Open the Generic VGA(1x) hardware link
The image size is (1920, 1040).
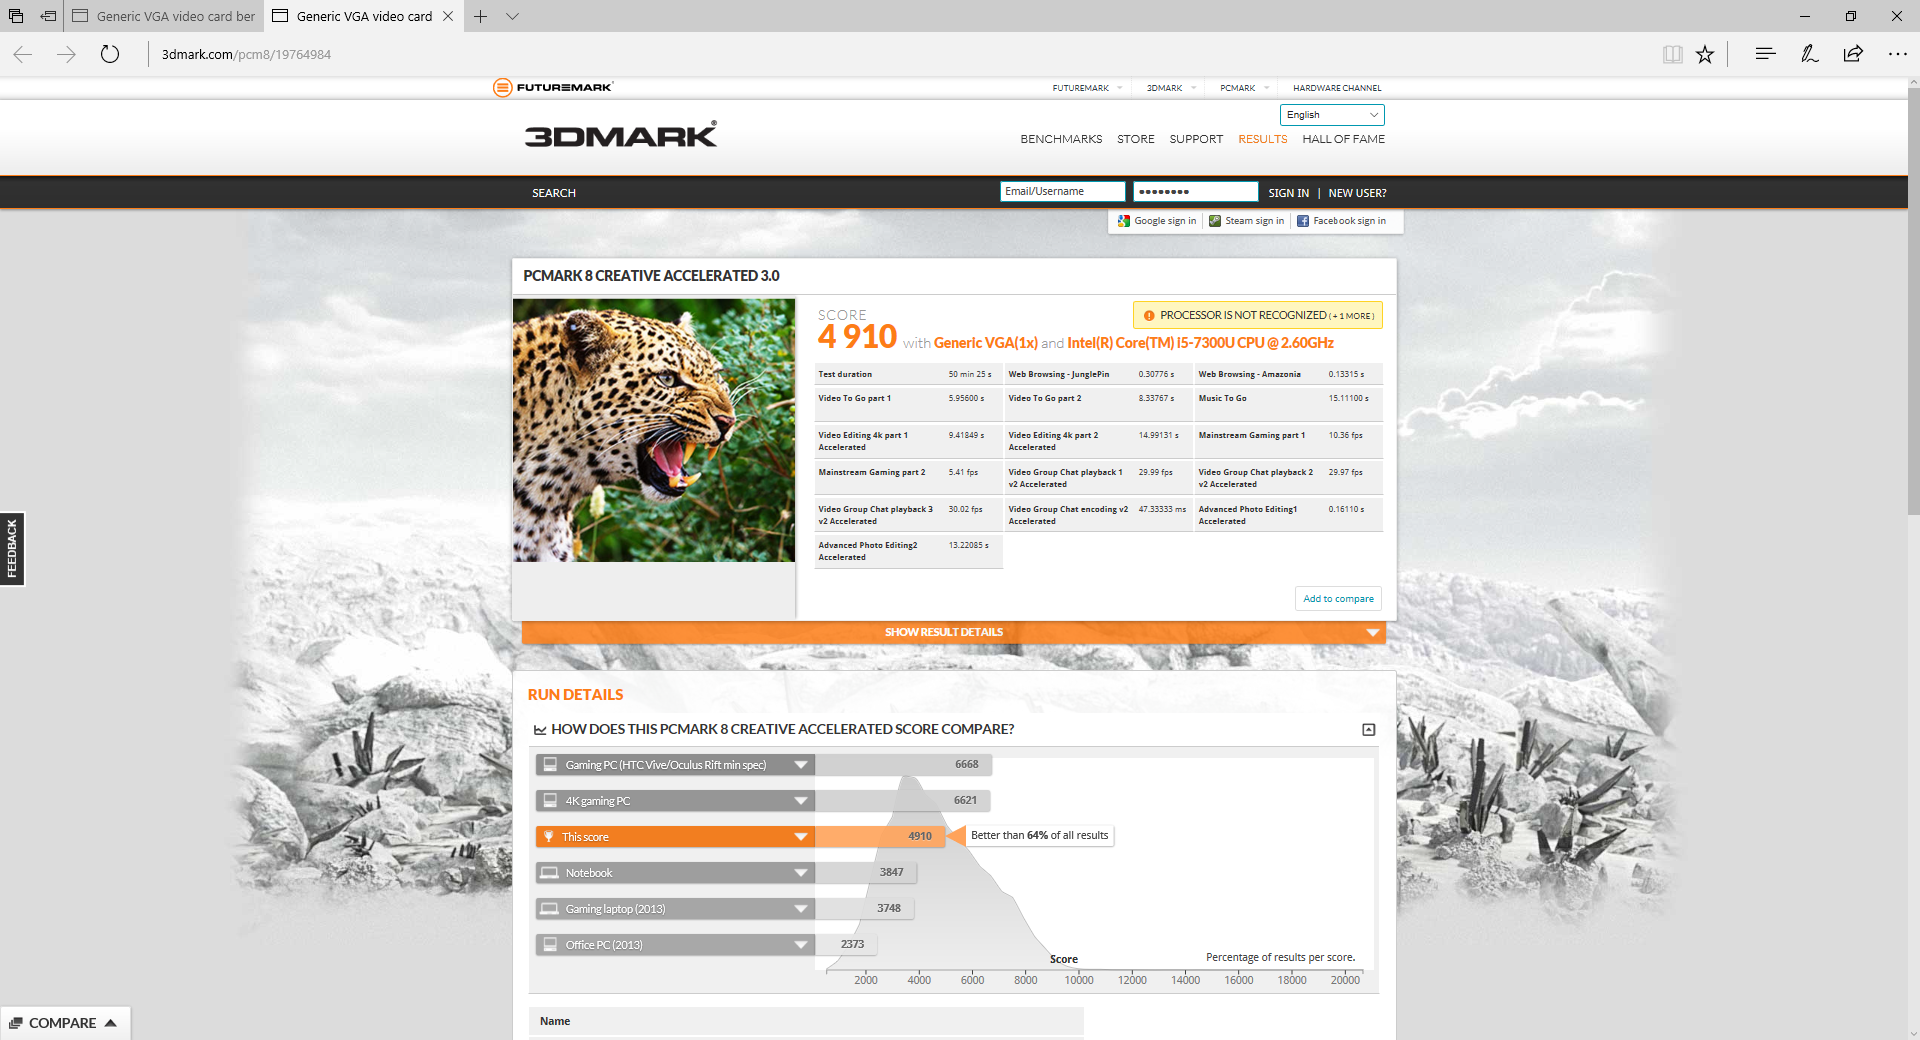point(986,343)
